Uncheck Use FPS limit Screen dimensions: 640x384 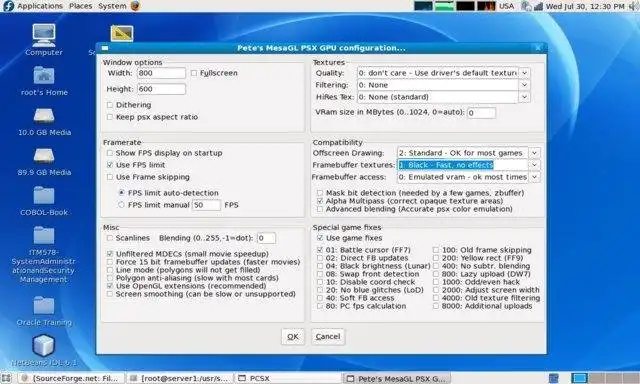pos(110,165)
